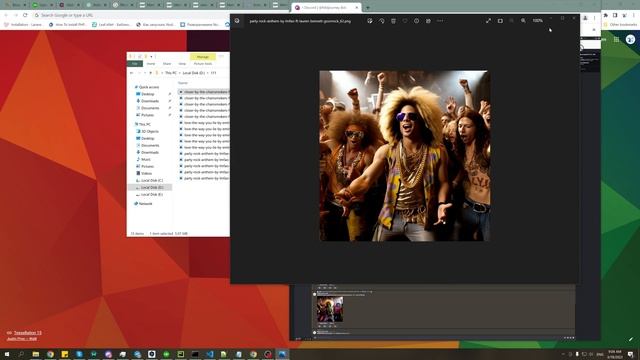Click the back arrow in File Explorer
This screenshot has height=360, width=640.
tap(131, 73)
